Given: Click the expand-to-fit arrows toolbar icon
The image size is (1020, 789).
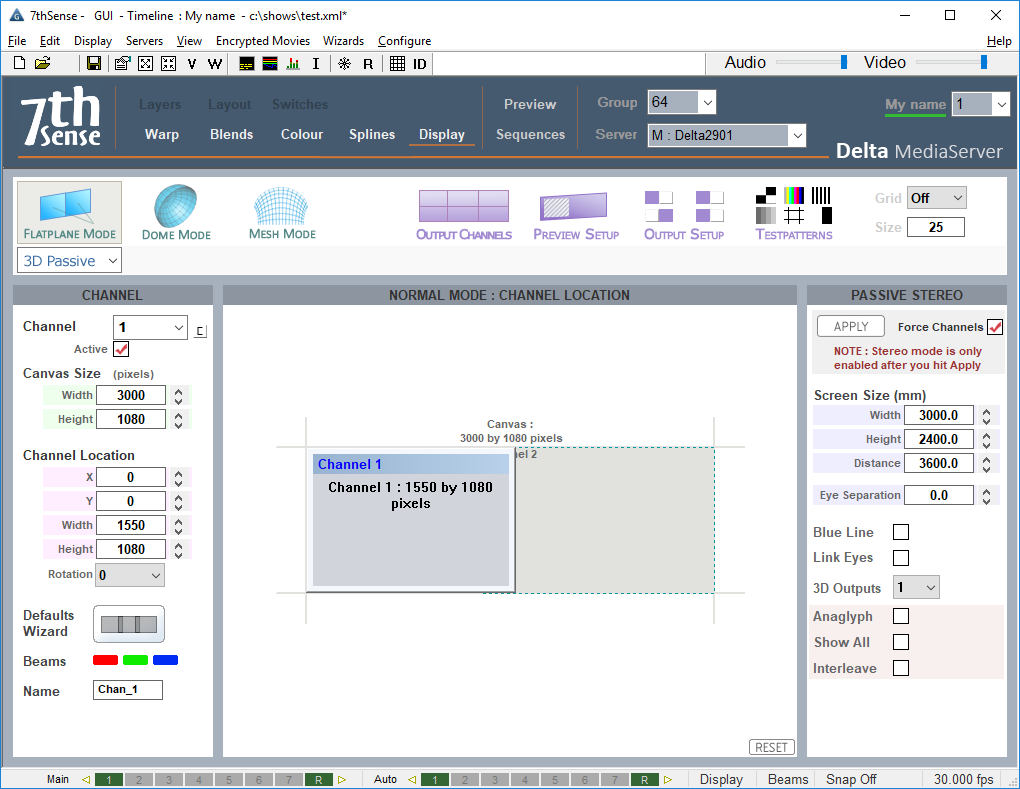Looking at the screenshot, I should point(146,63).
